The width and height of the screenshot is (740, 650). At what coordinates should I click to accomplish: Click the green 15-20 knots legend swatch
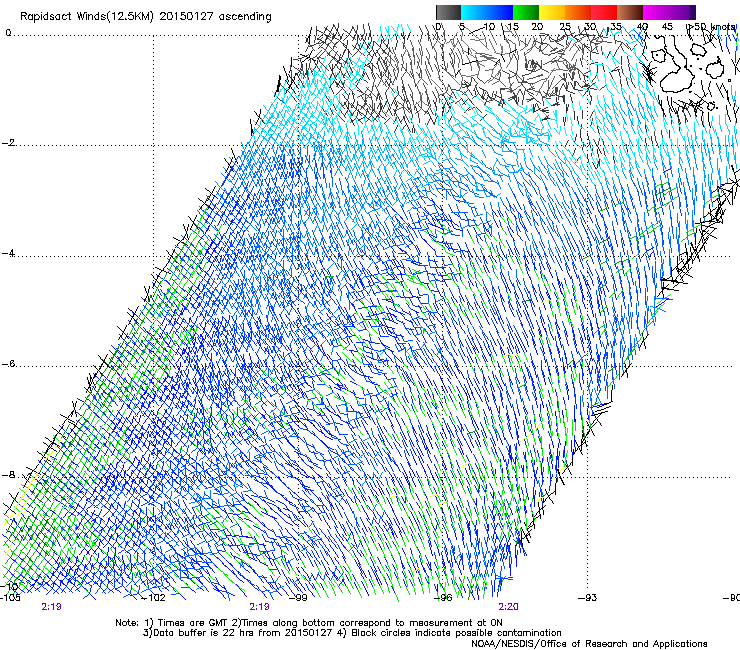point(526,12)
